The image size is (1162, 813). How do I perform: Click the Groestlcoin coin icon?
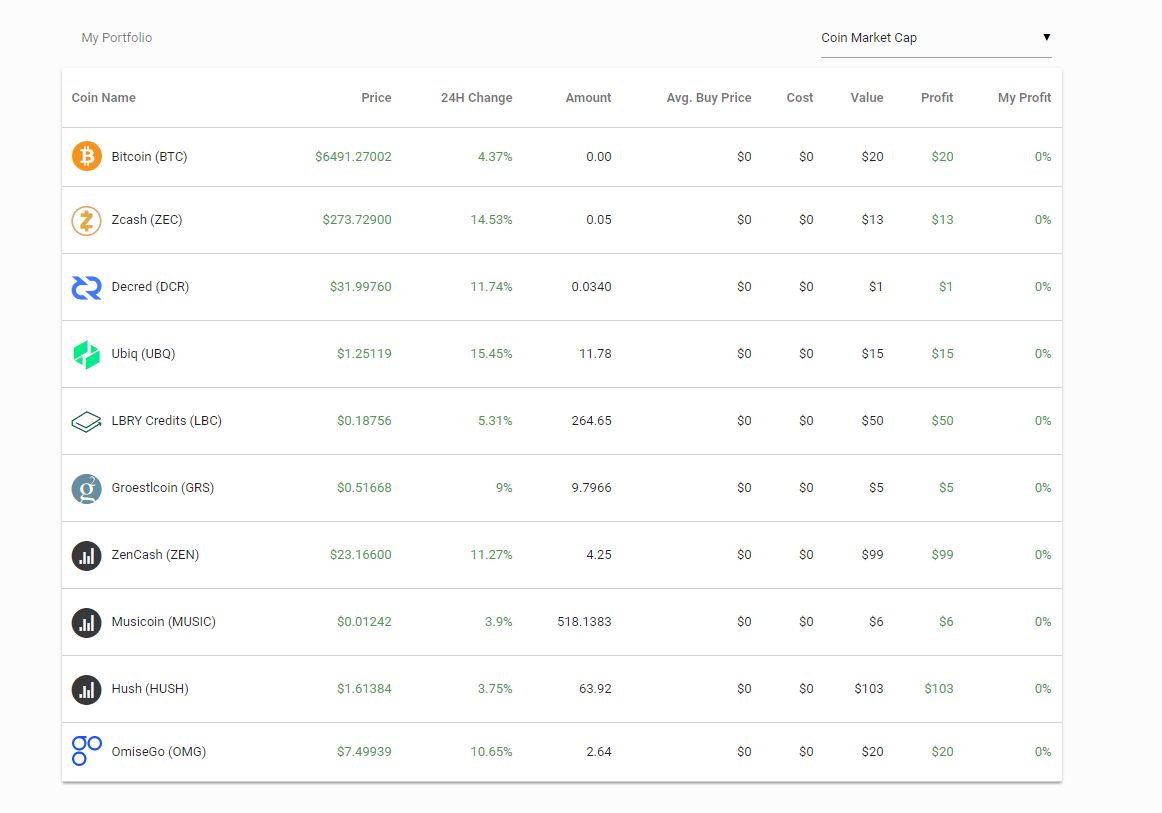click(87, 488)
